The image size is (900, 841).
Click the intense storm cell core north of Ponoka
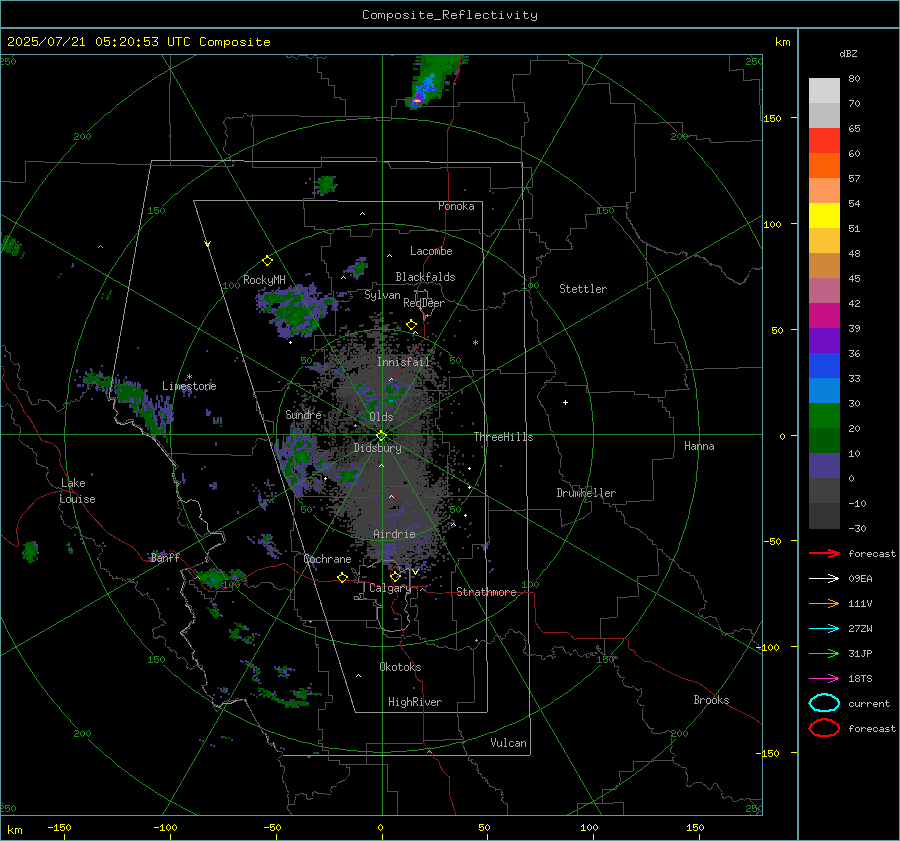tap(417, 101)
